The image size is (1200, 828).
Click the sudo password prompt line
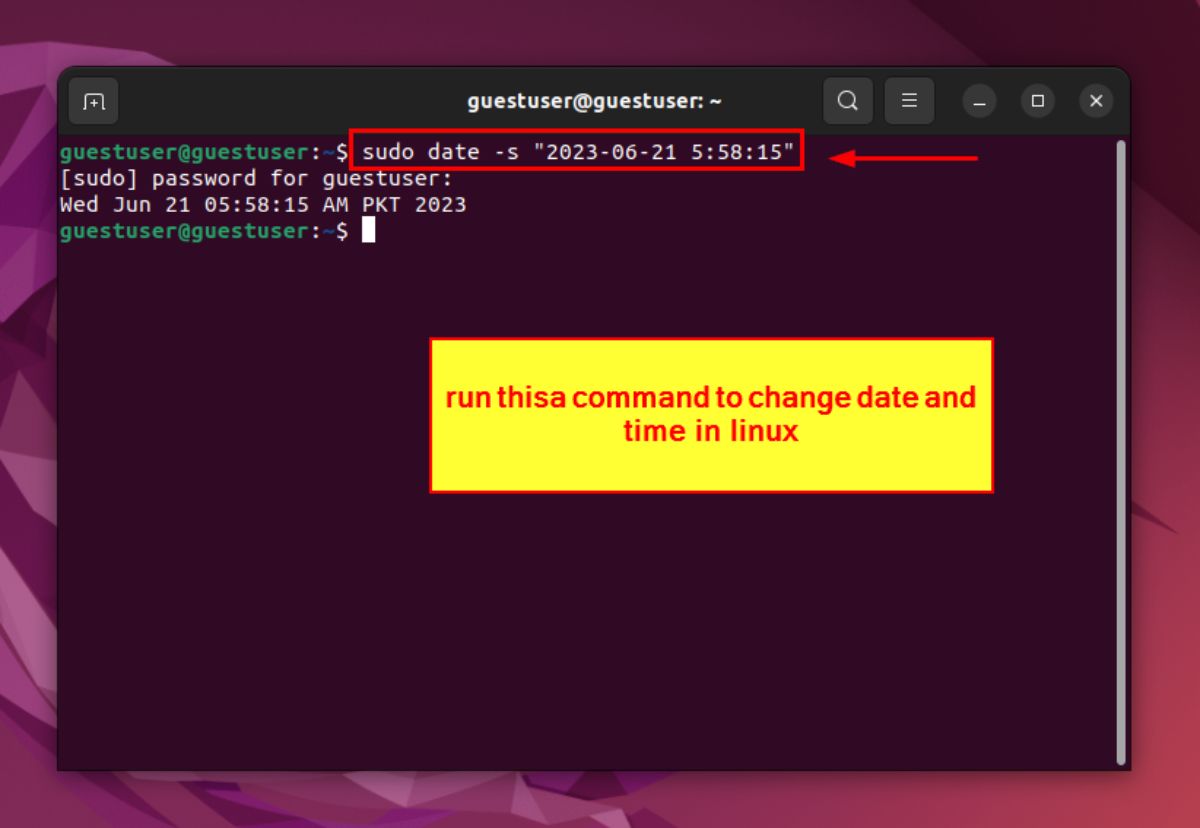click(255, 178)
